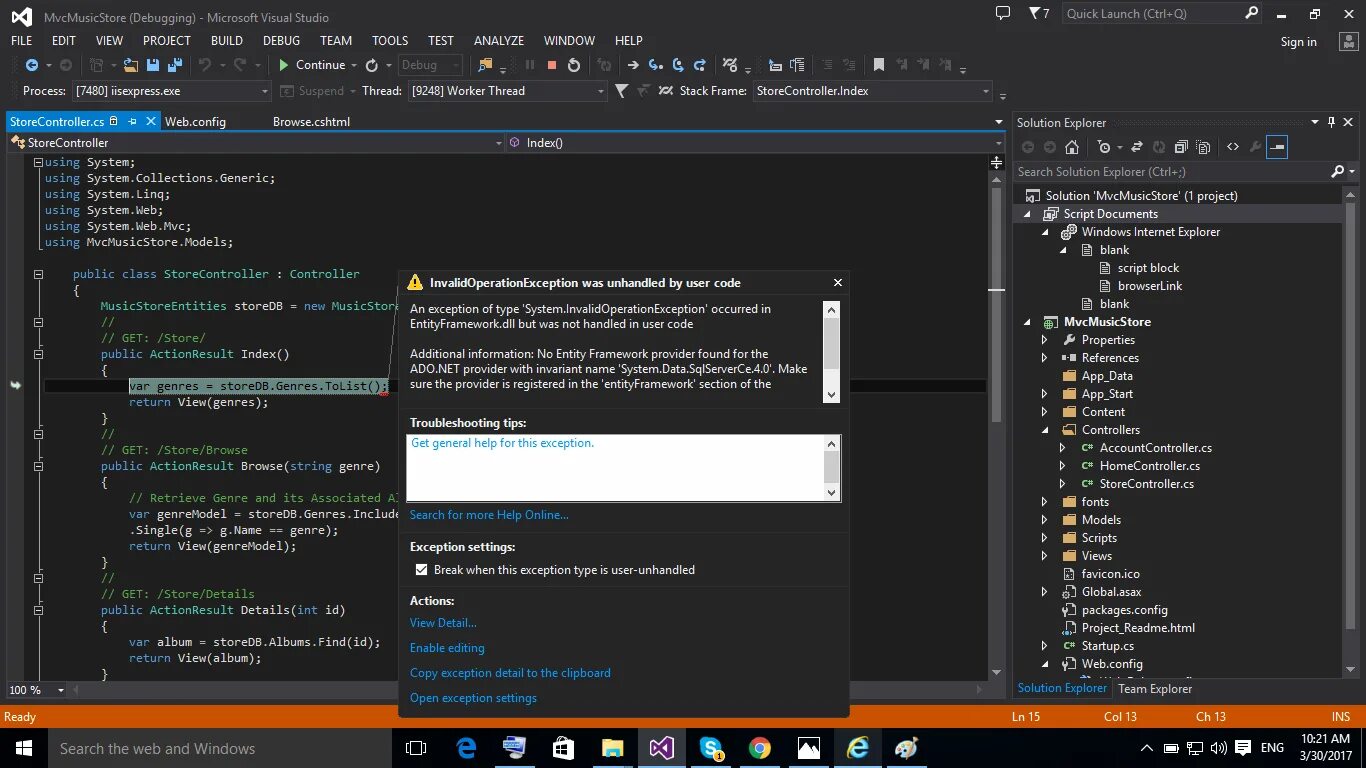Toggle the pin on StoreController.cs tab
1366x768 pixels.
point(132,121)
